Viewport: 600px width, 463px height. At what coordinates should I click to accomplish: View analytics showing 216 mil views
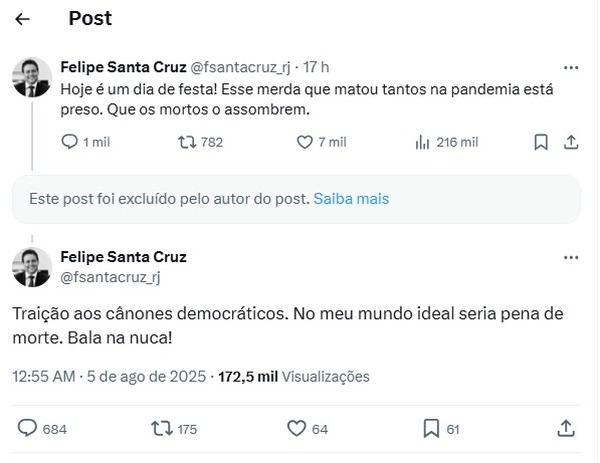click(421, 142)
